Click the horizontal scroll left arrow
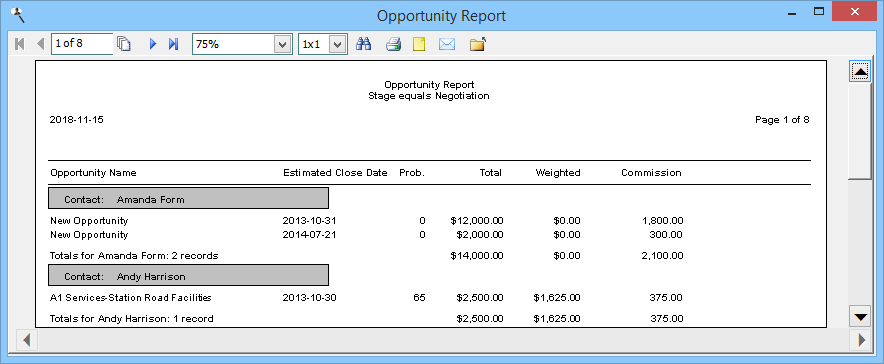 point(26,340)
